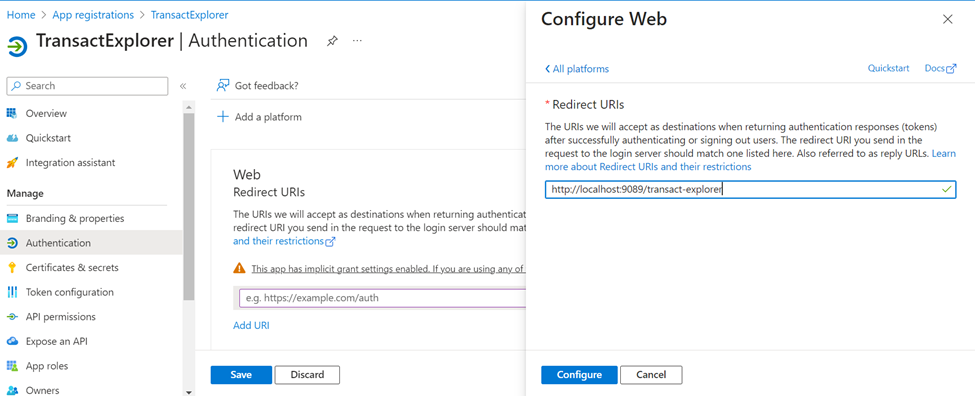The height and width of the screenshot is (396, 975).
Task: Click the Certificates & secrets key icon
Action: (x=12, y=267)
